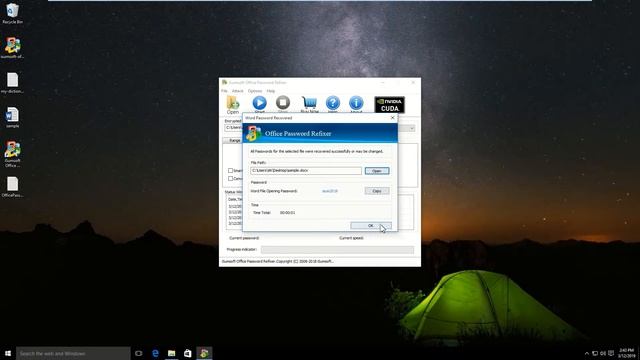
Task: Toggle the Smart checkbox in main window
Action: 231,171
